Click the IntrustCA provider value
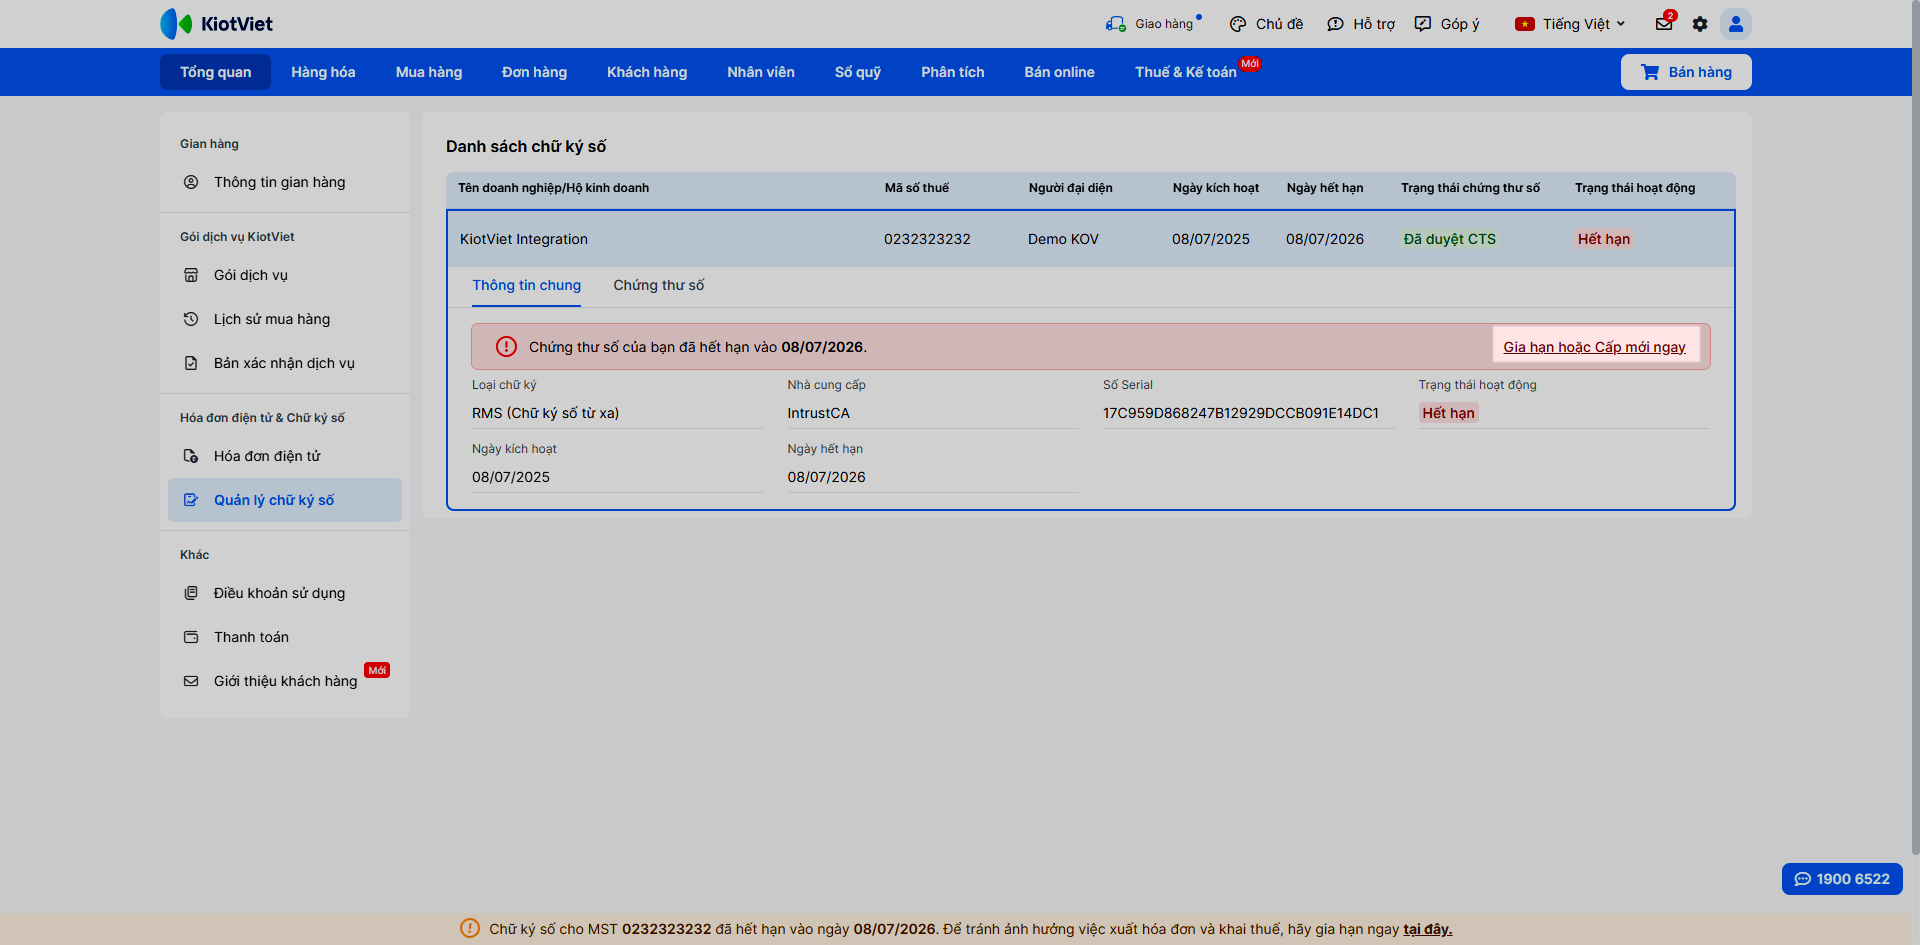Viewport: 1920px width, 945px height. pyautogui.click(x=818, y=413)
